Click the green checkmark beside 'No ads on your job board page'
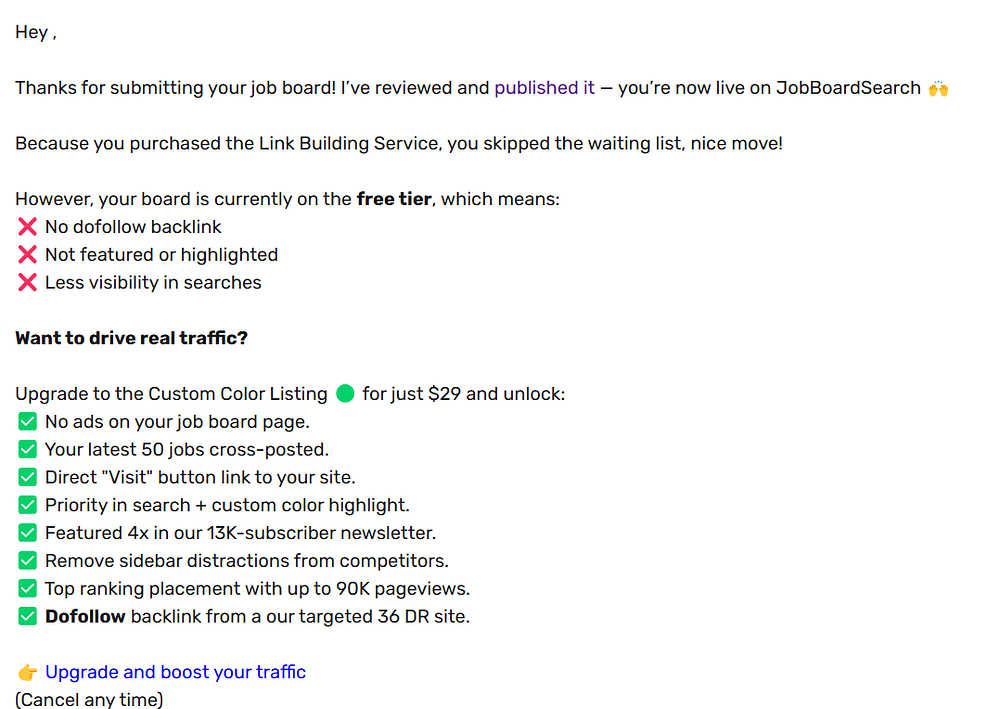This screenshot has width=1000, height=709. (27, 421)
